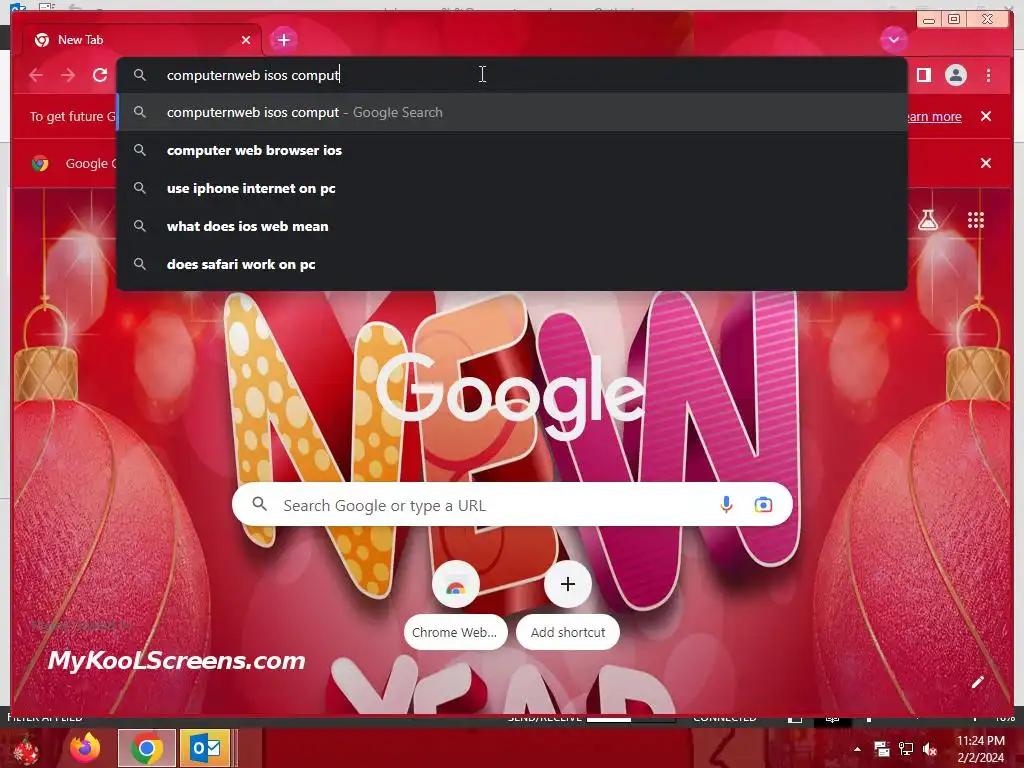This screenshot has width=1024, height=768.
Task: Click the address bar text field
Action: (x=512, y=75)
